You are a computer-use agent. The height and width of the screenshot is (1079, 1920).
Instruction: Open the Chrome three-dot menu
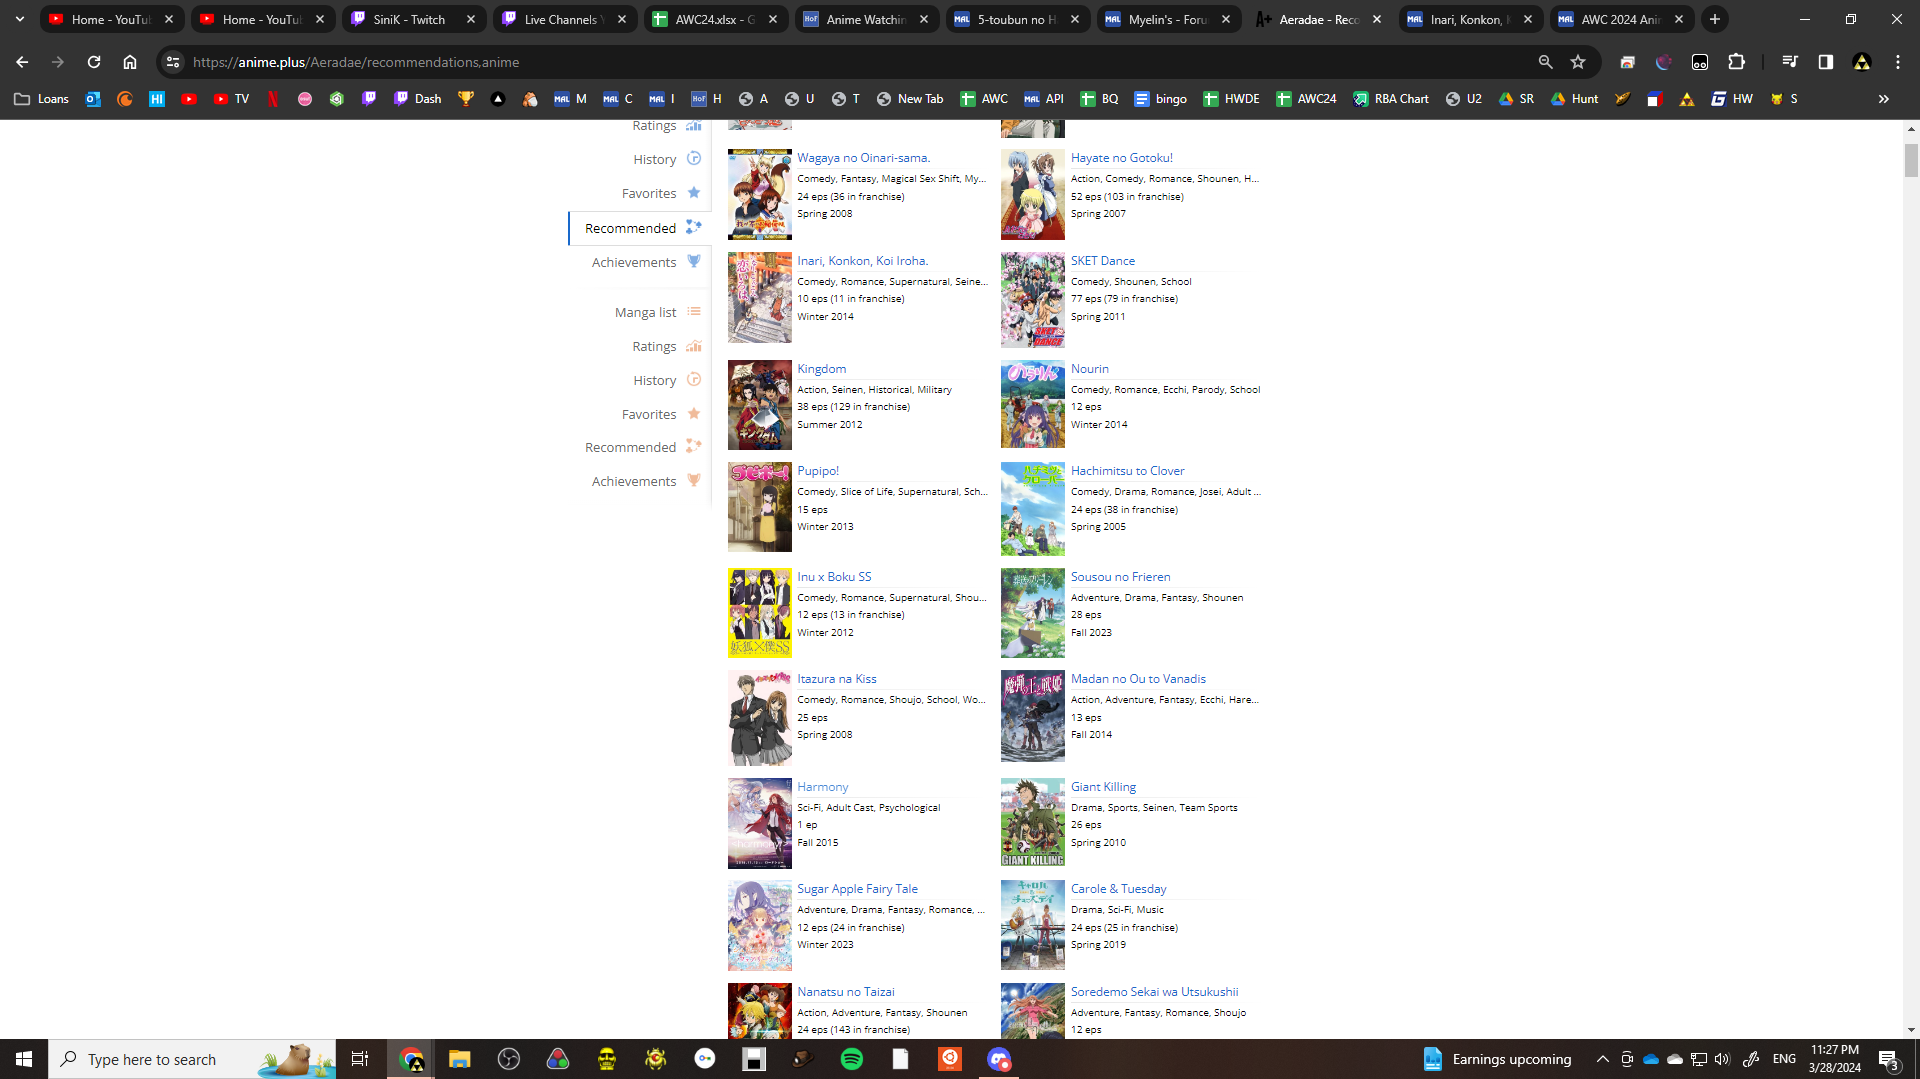pos(1898,62)
